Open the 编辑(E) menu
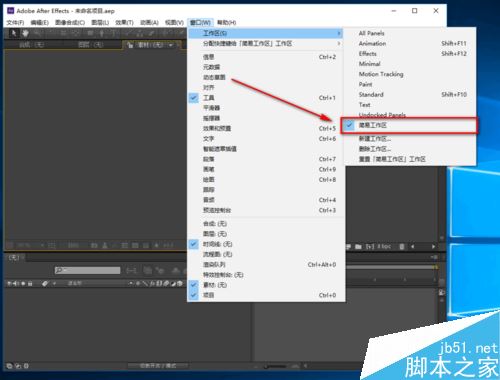500x380 pixels. [39, 23]
